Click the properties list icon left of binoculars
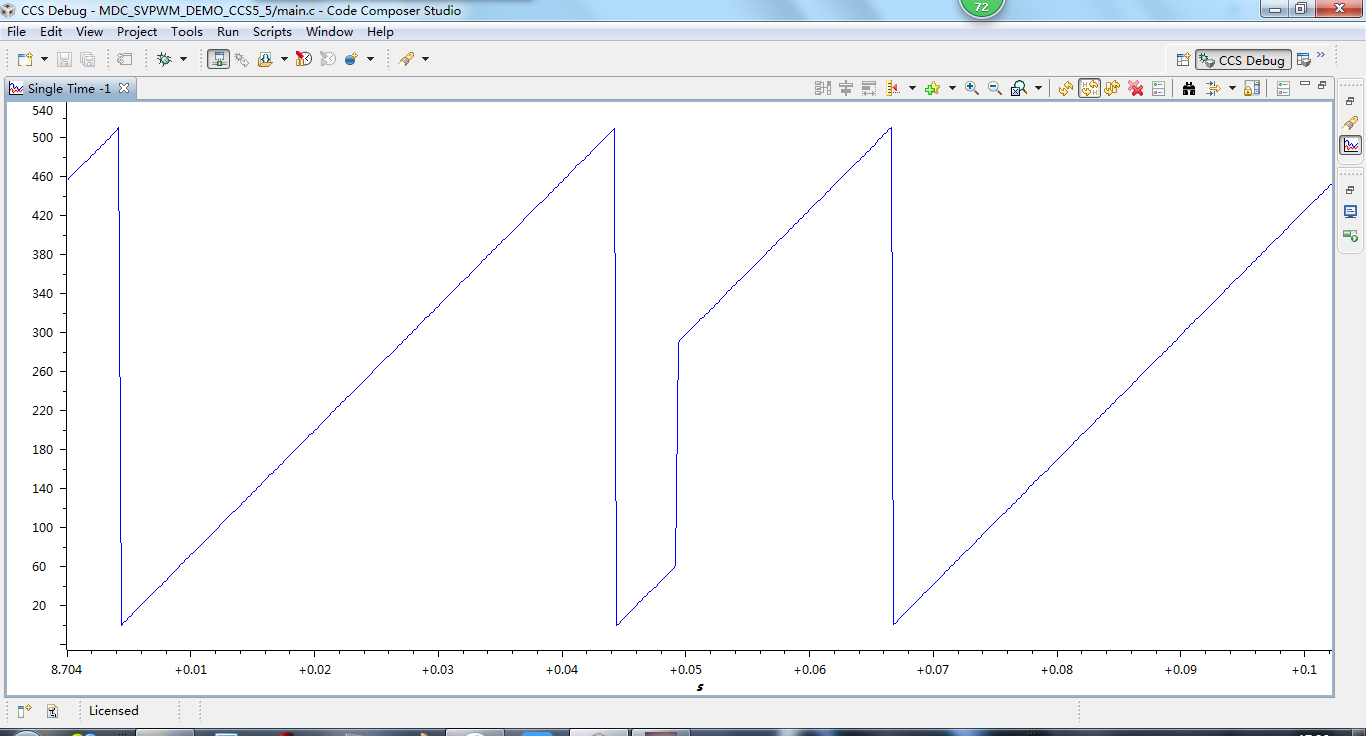Viewport: 1366px width, 736px height. (x=1159, y=88)
